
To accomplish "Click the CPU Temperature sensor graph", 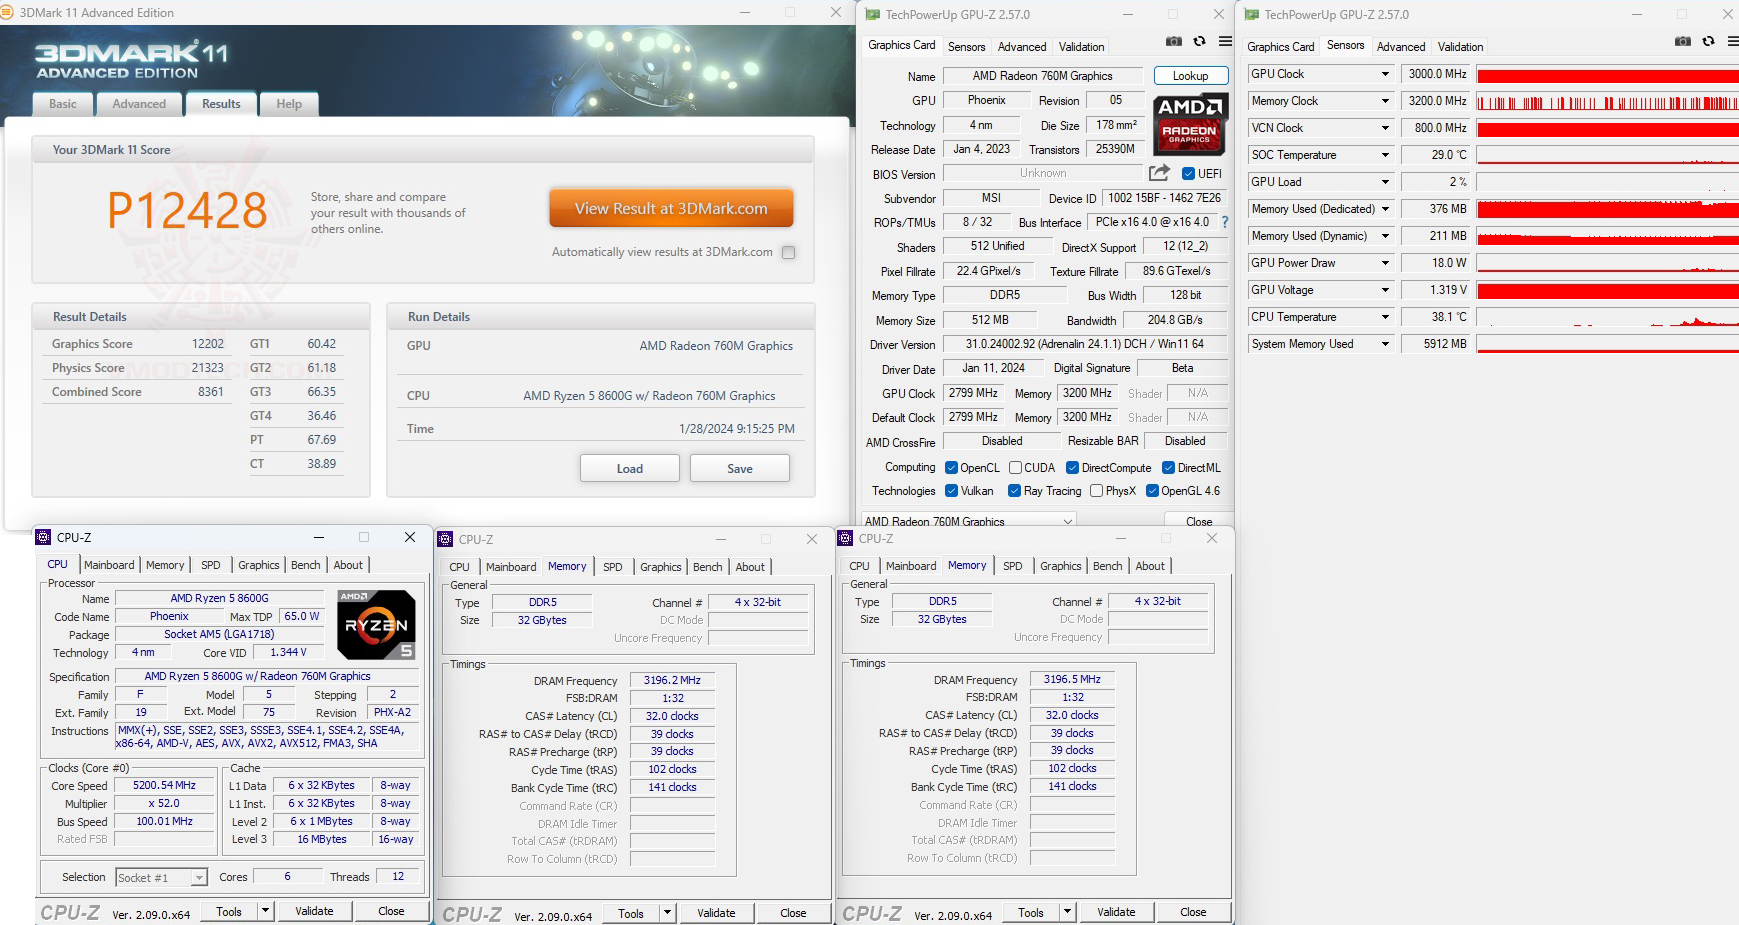I will tap(1607, 317).
